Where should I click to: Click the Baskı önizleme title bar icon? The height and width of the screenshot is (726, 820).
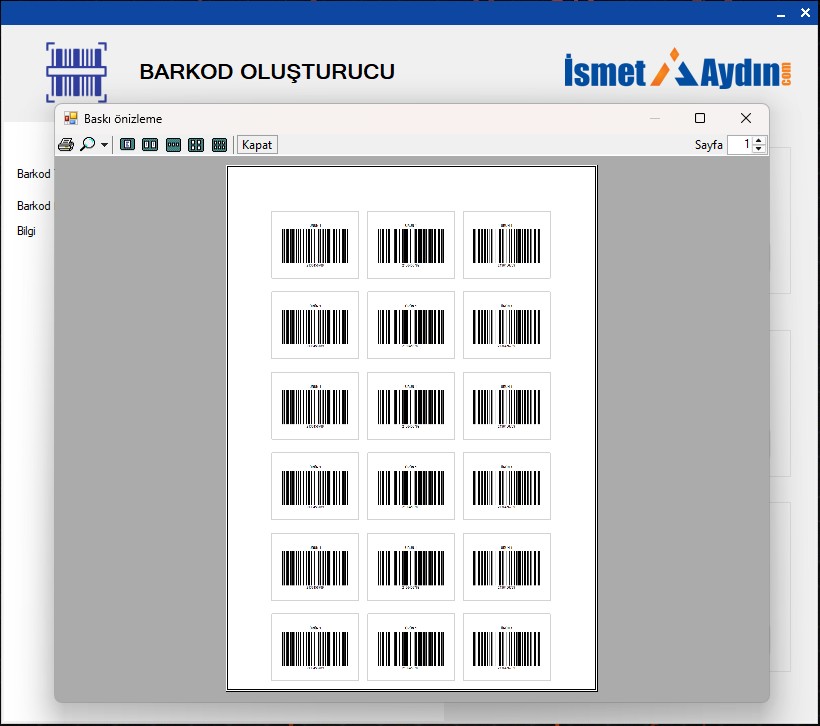(71, 118)
